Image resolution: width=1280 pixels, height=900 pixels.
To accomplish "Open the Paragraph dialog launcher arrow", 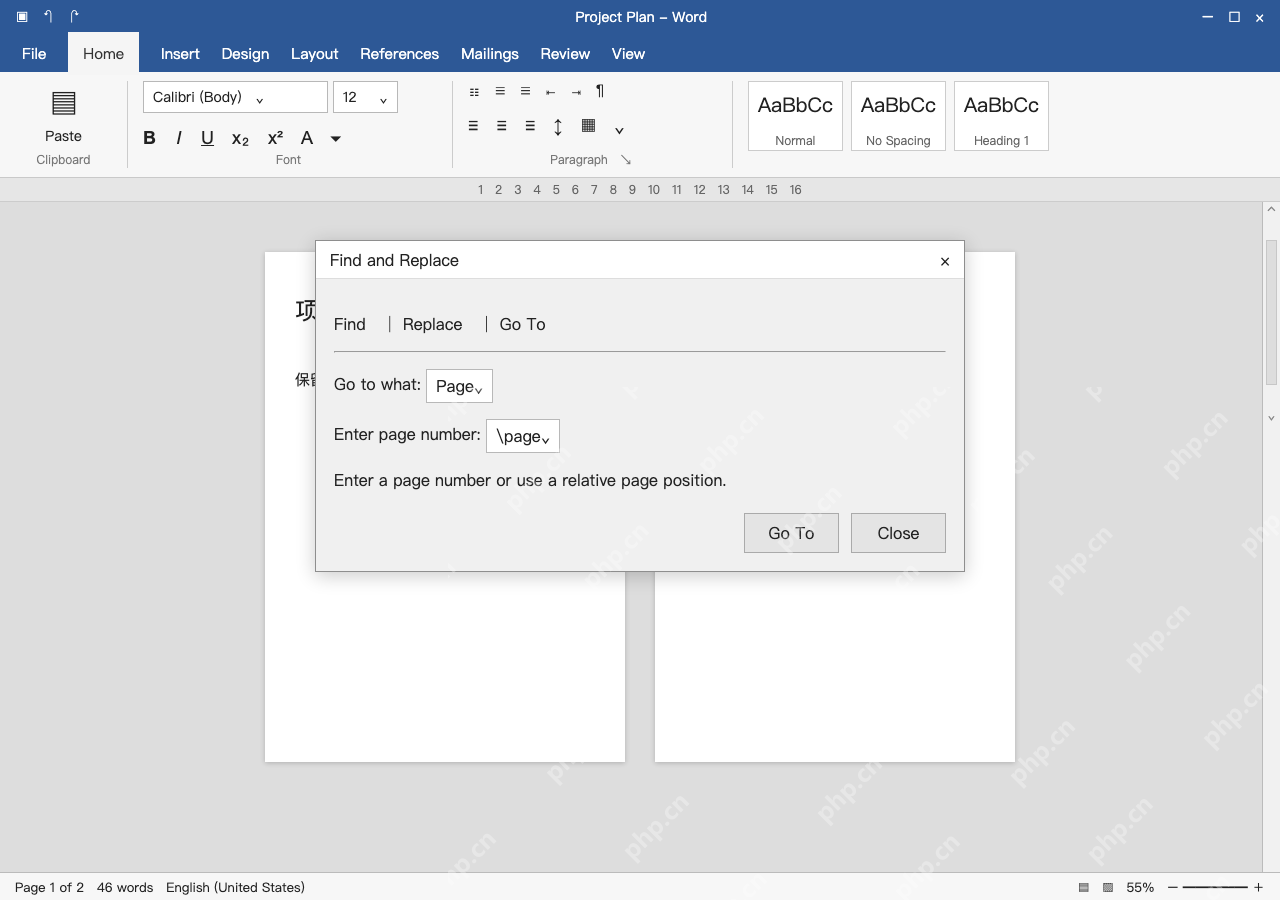I will 626,160.
